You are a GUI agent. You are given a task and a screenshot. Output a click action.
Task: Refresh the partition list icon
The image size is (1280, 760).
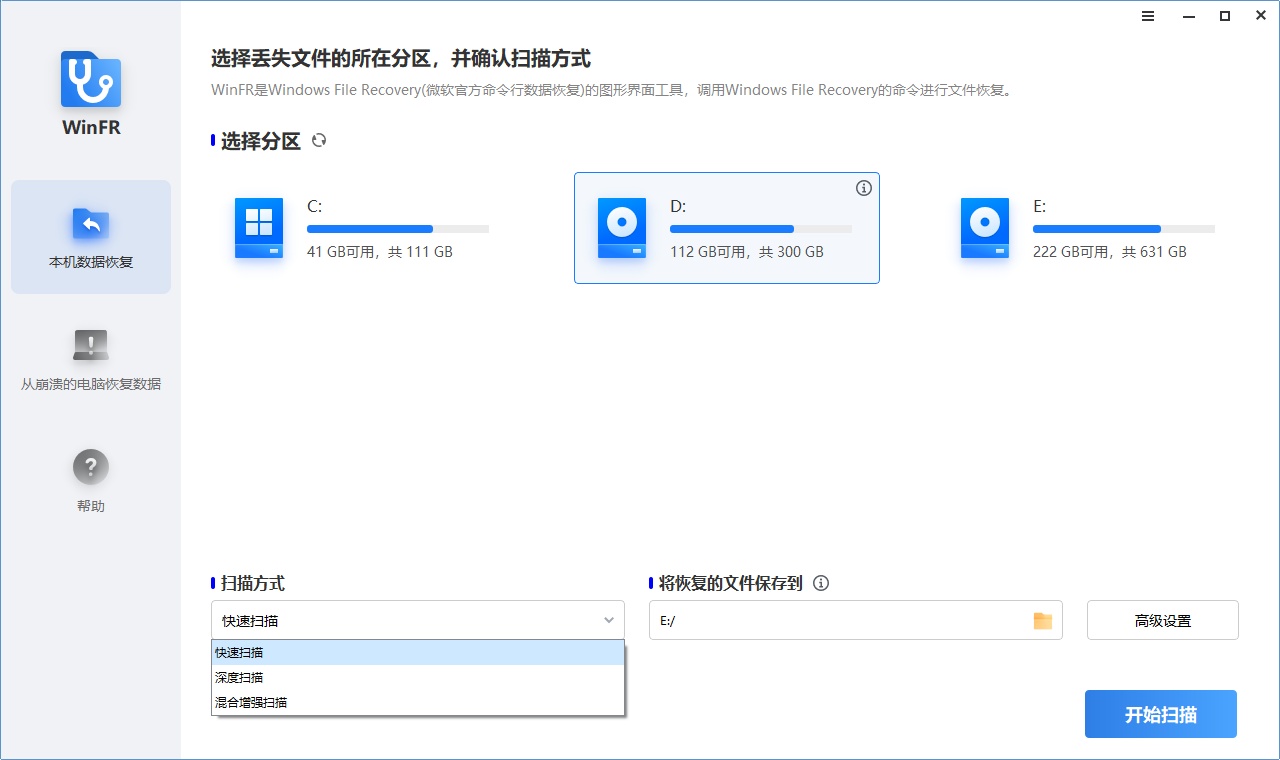pyautogui.click(x=319, y=141)
